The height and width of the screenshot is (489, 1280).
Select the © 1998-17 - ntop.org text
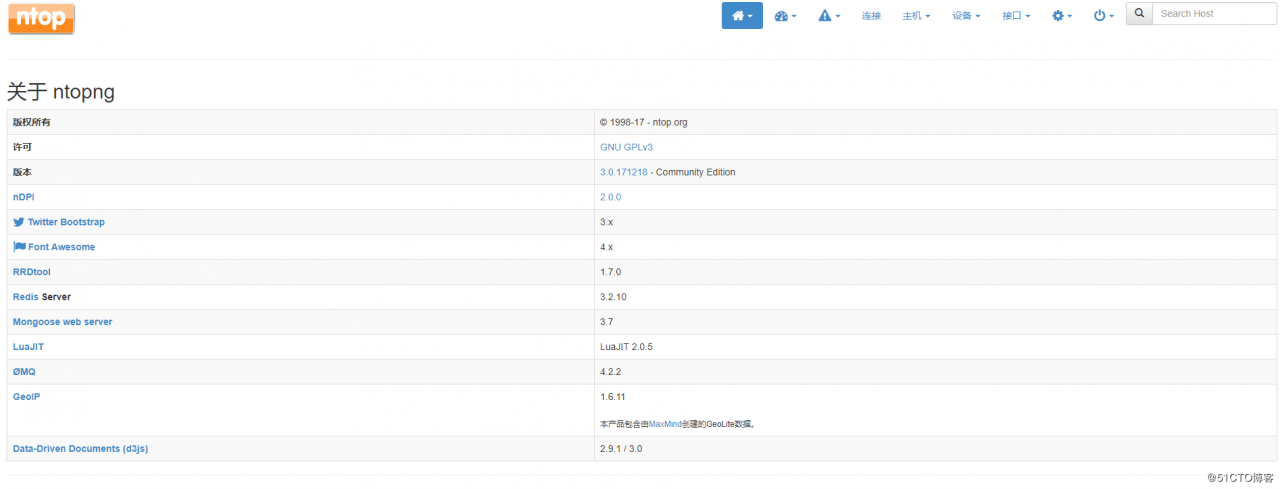click(643, 122)
